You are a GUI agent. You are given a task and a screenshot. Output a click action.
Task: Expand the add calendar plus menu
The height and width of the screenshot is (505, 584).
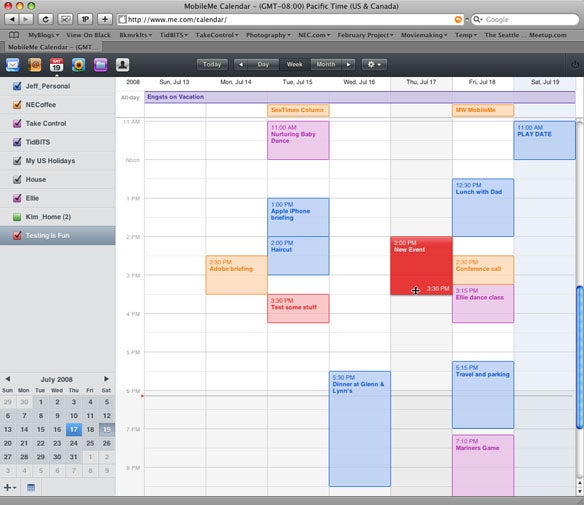click(10, 487)
